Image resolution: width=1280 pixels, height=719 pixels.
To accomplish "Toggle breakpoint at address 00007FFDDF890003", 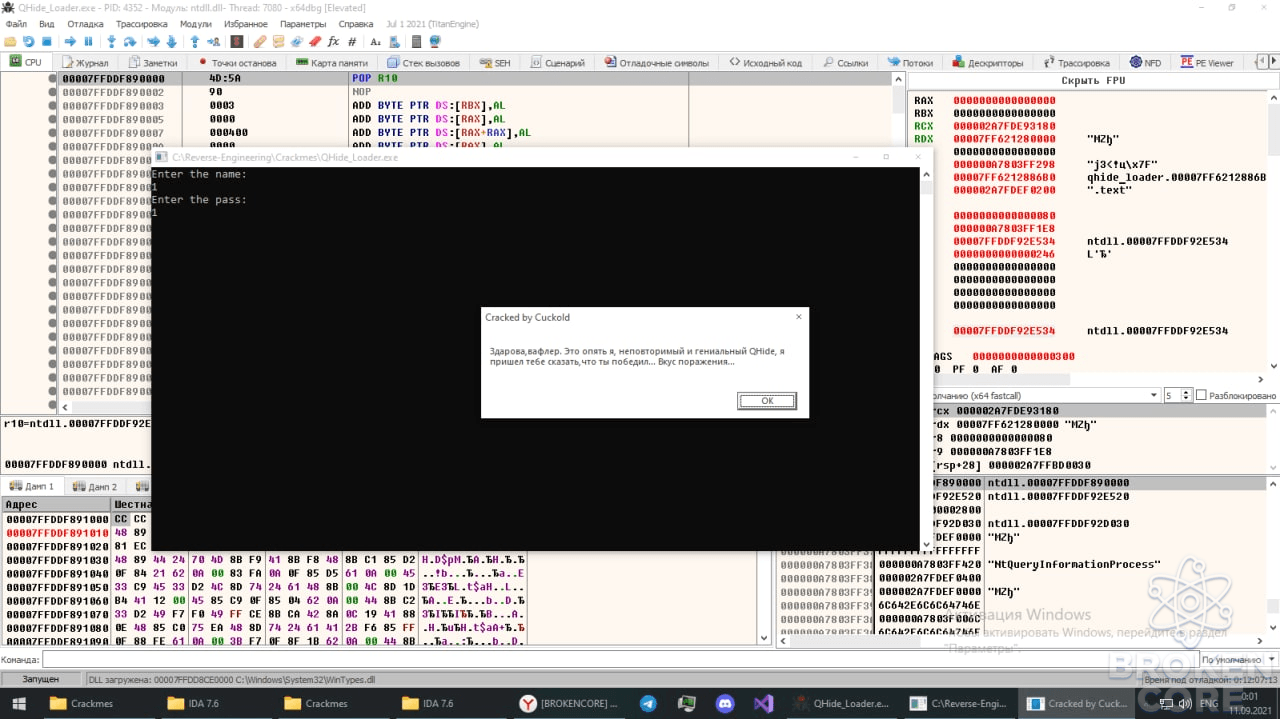I will pyautogui.click(x=52, y=105).
